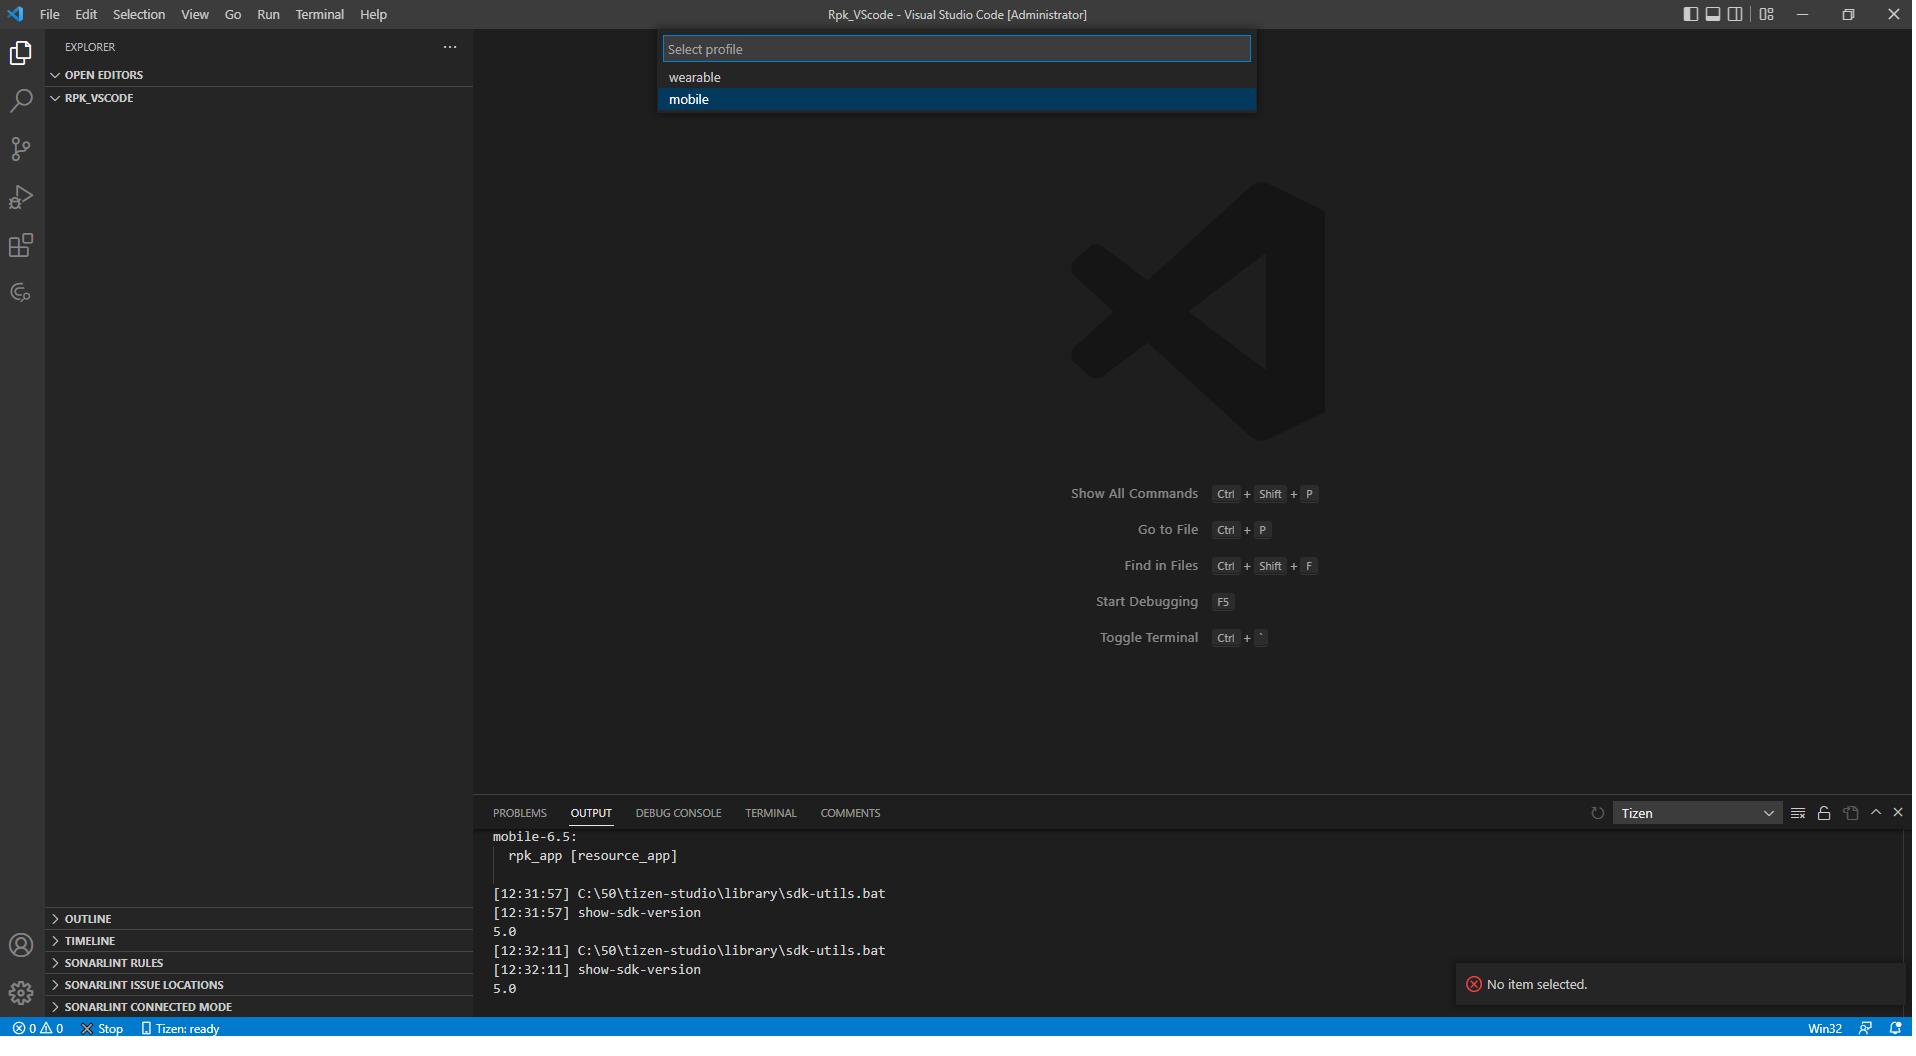
Task: Open the Run and Debug icon
Action: pos(21,197)
